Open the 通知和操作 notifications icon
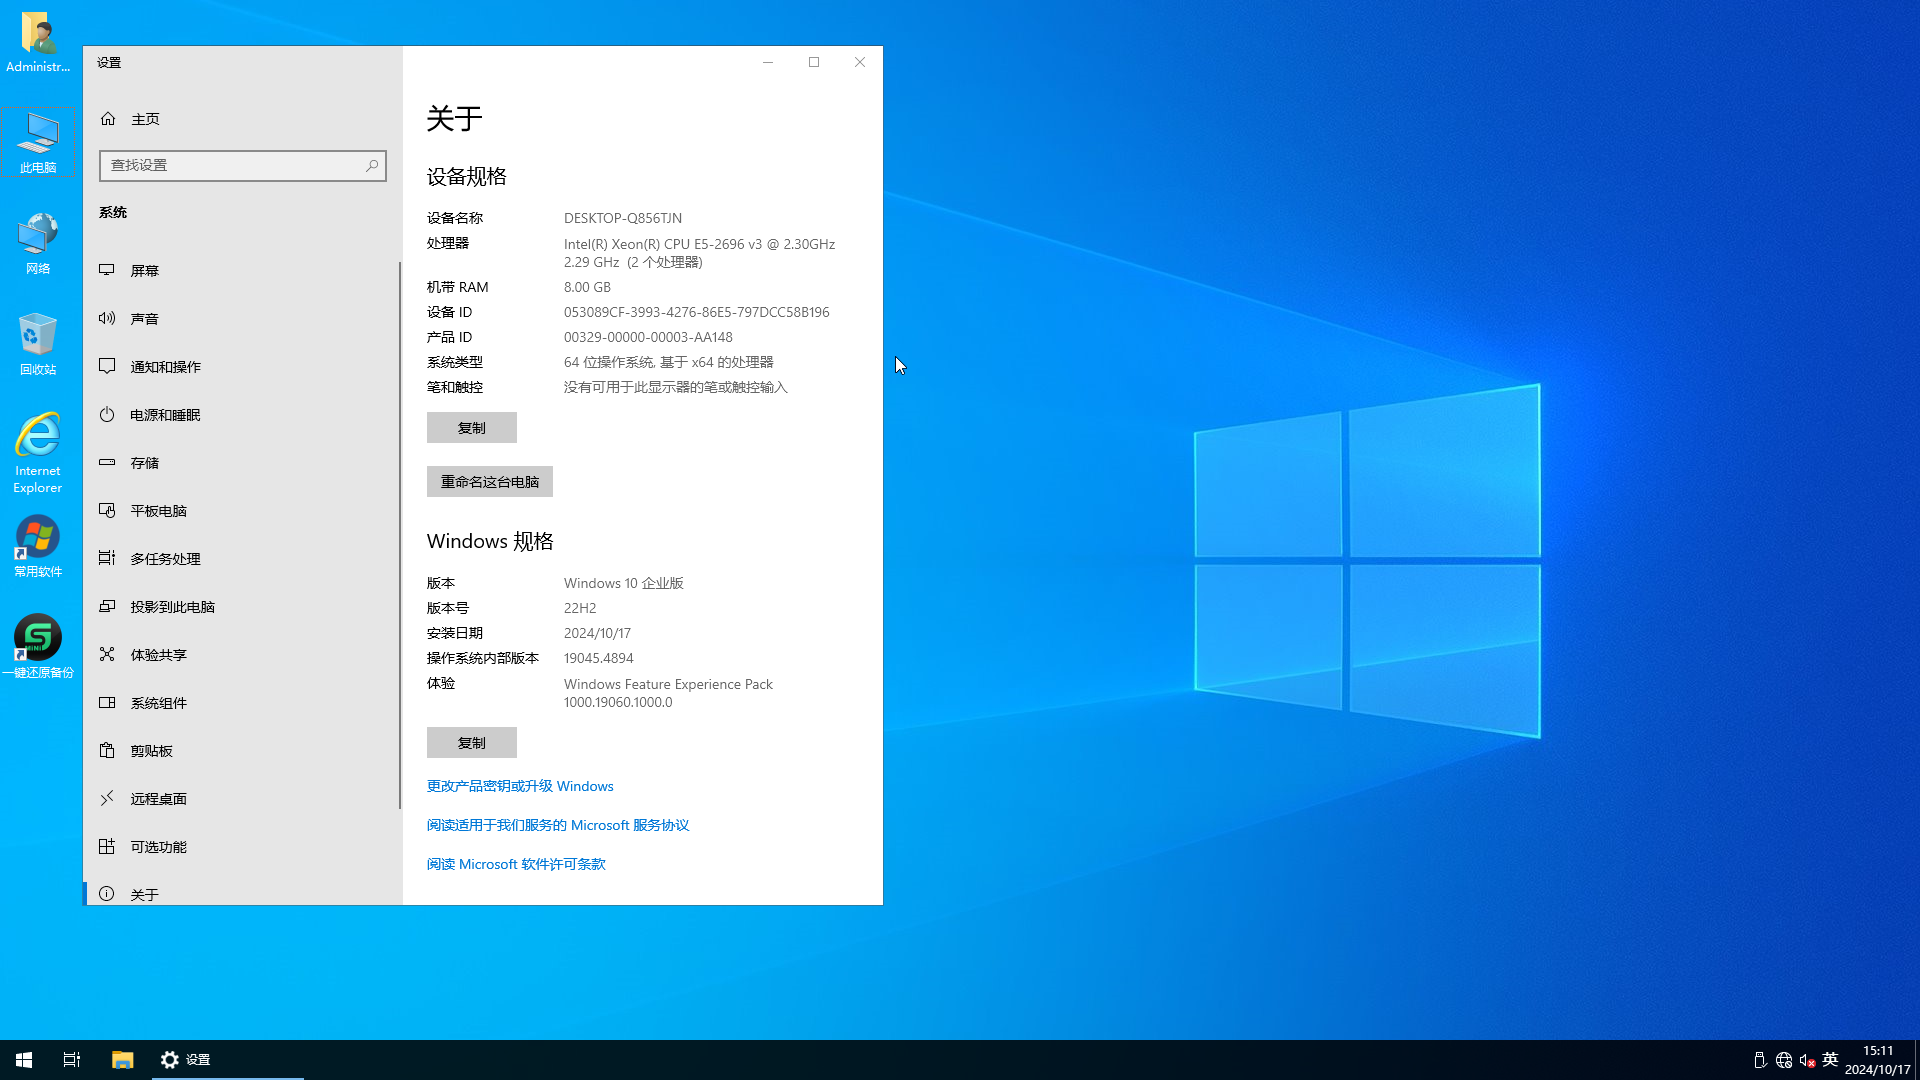This screenshot has width=1920, height=1080. click(x=107, y=366)
